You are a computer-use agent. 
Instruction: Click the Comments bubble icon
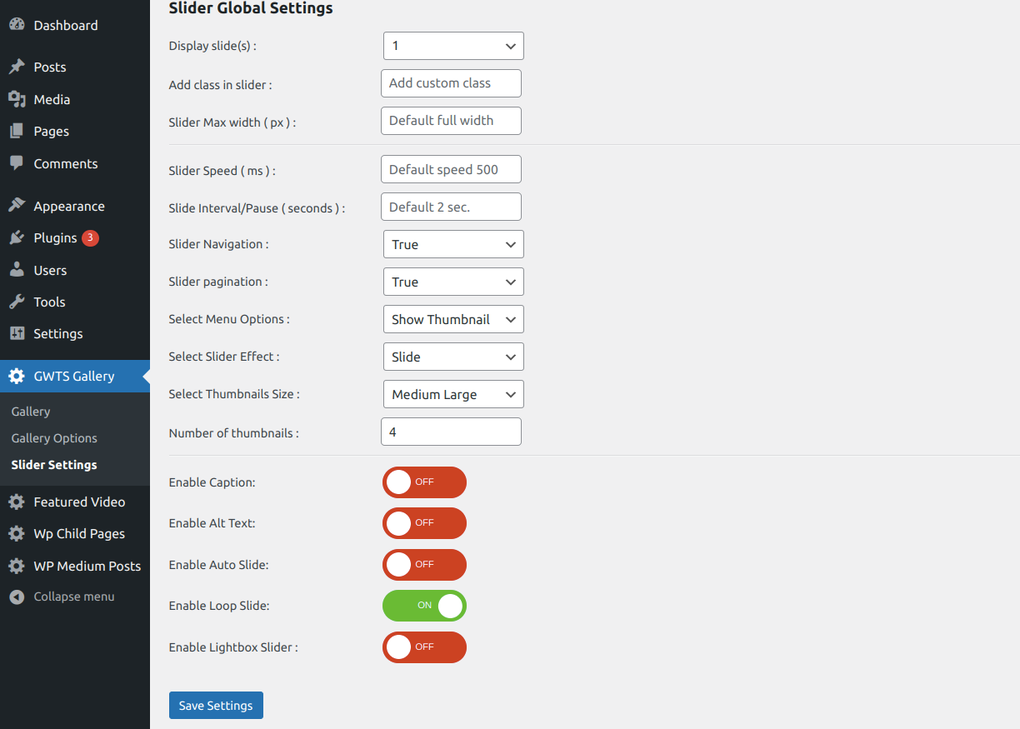pyautogui.click(x=18, y=163)
